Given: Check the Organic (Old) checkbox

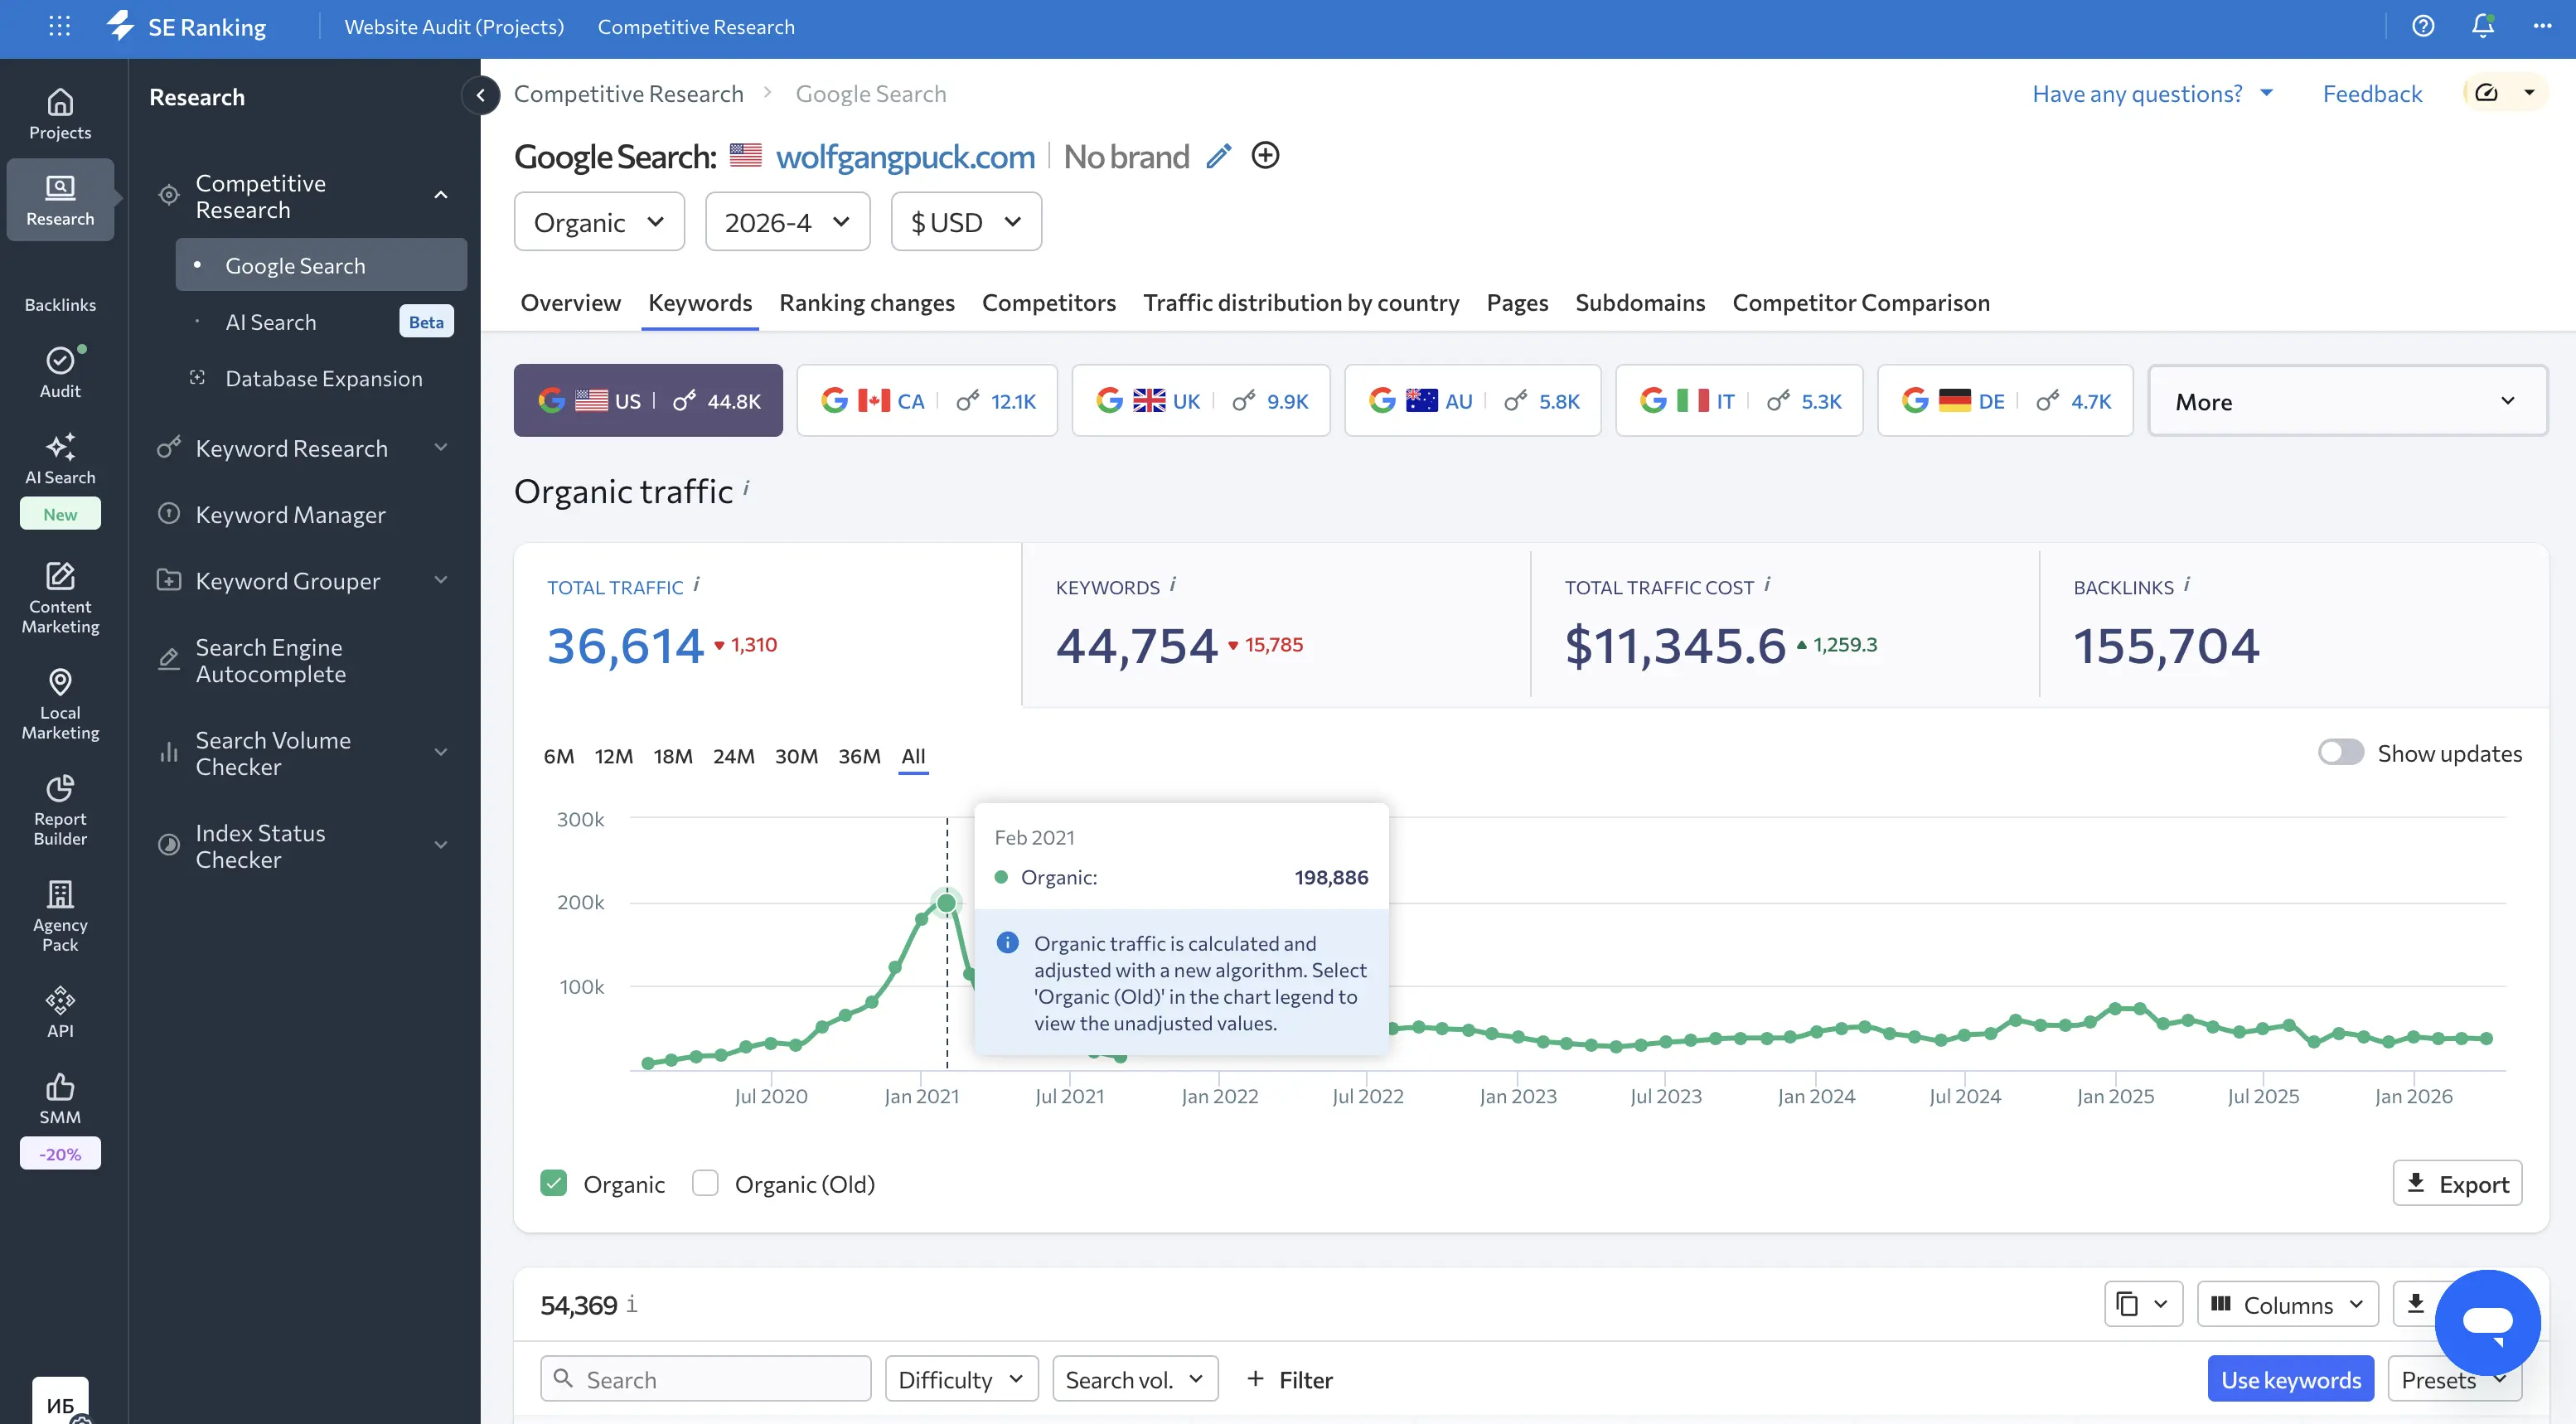Looking at the screenshot, I should click(705, 1182).
